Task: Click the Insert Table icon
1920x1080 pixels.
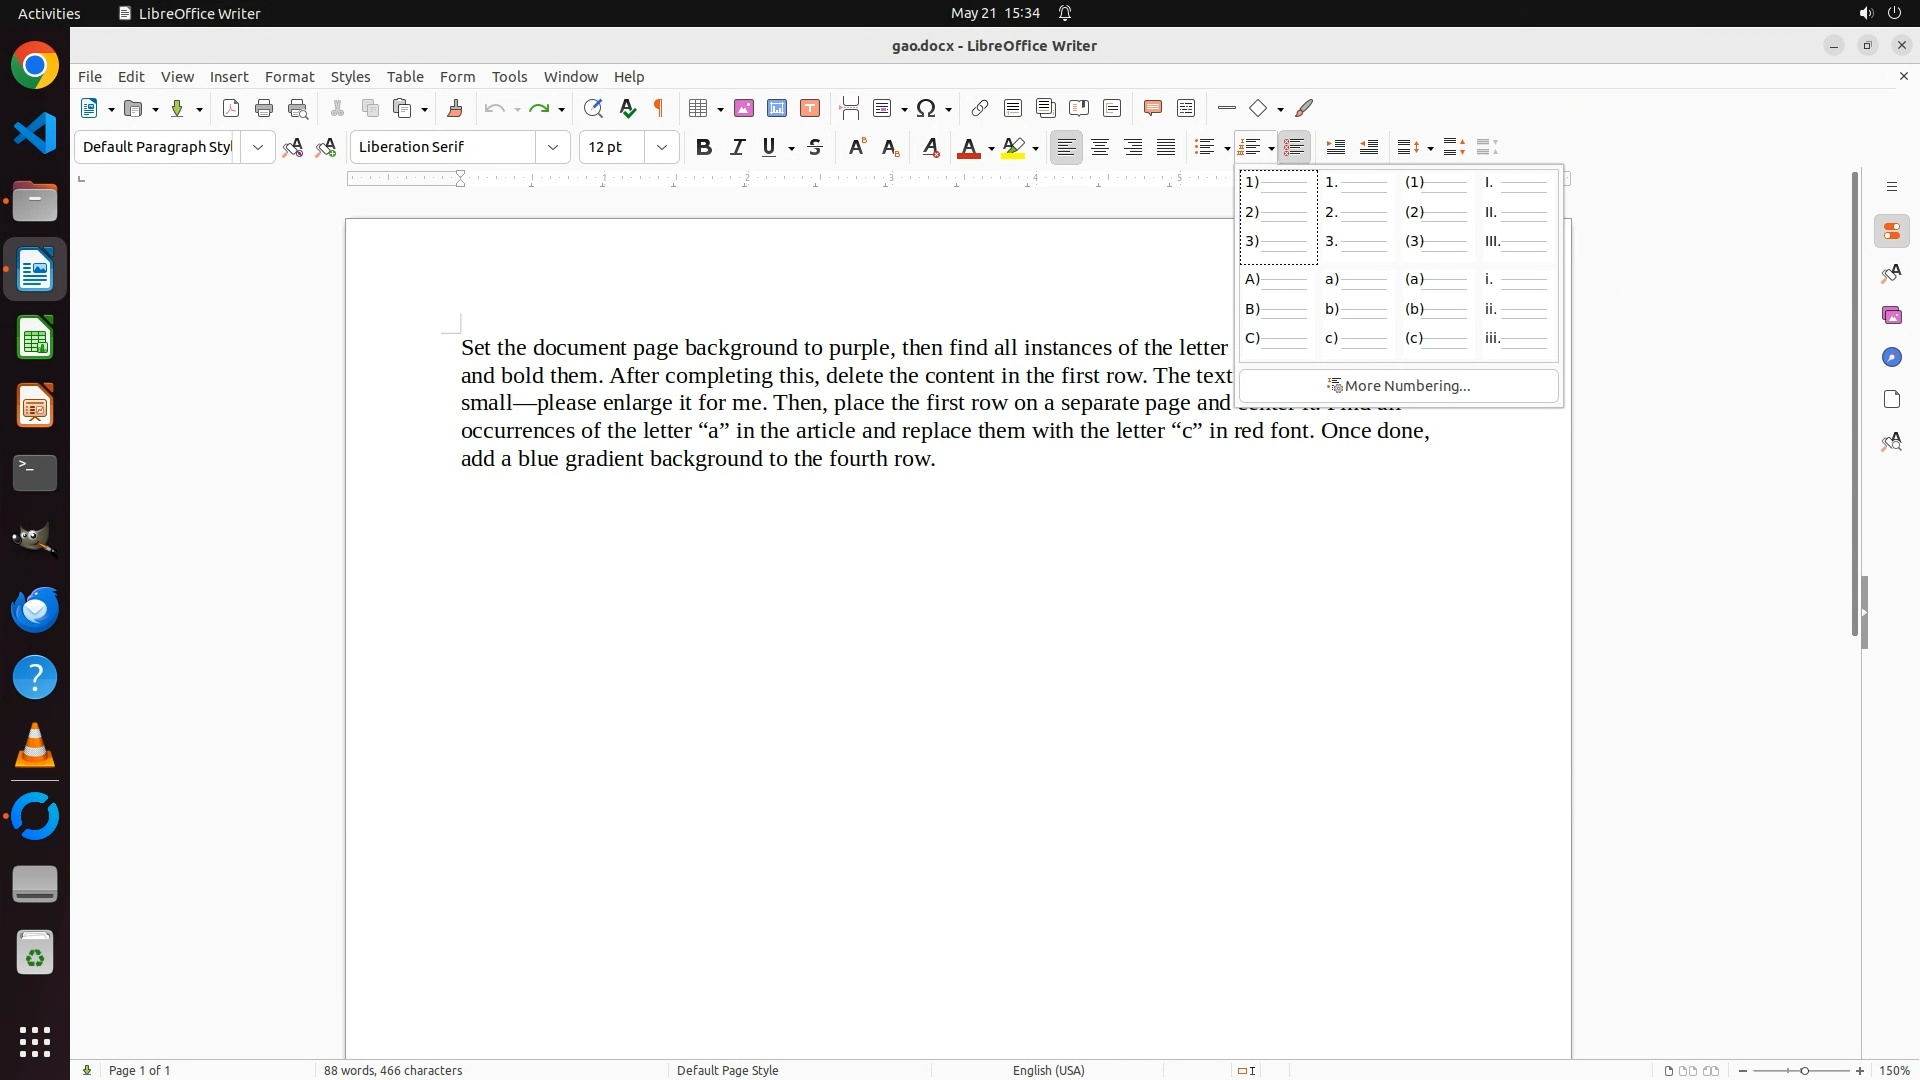Action: point(698,108)
